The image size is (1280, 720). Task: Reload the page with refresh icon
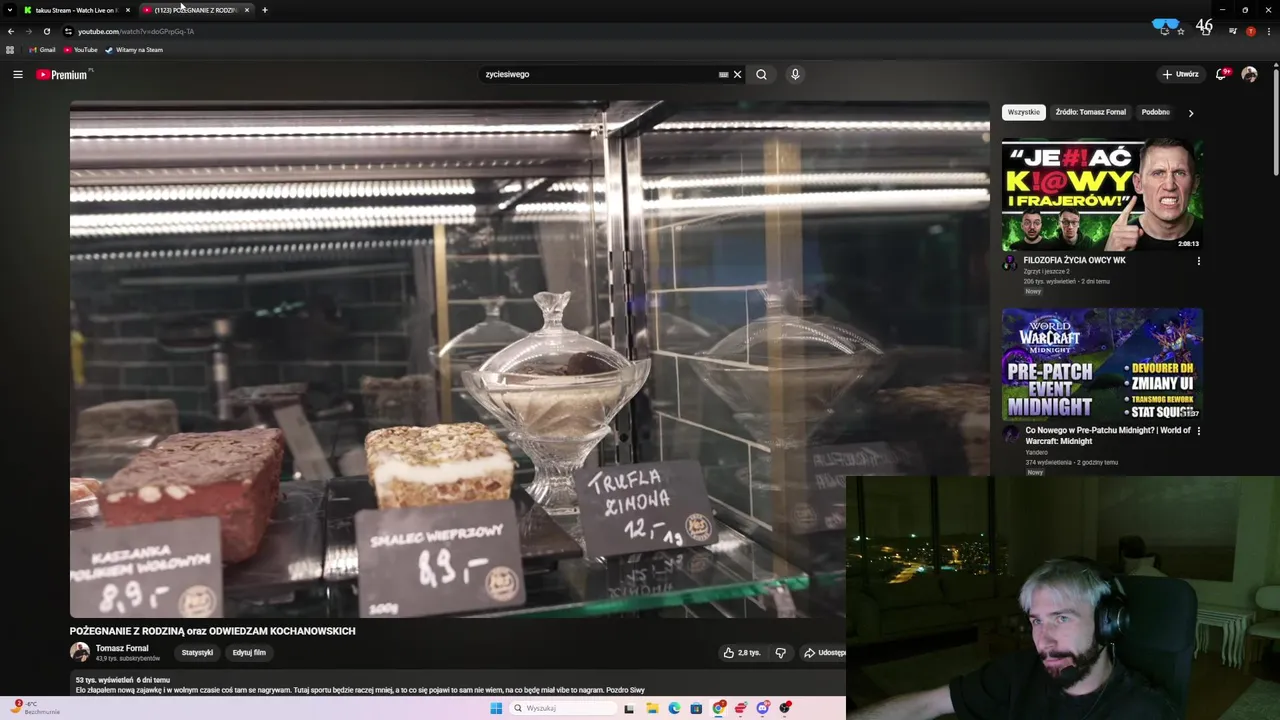coord(47,31)
